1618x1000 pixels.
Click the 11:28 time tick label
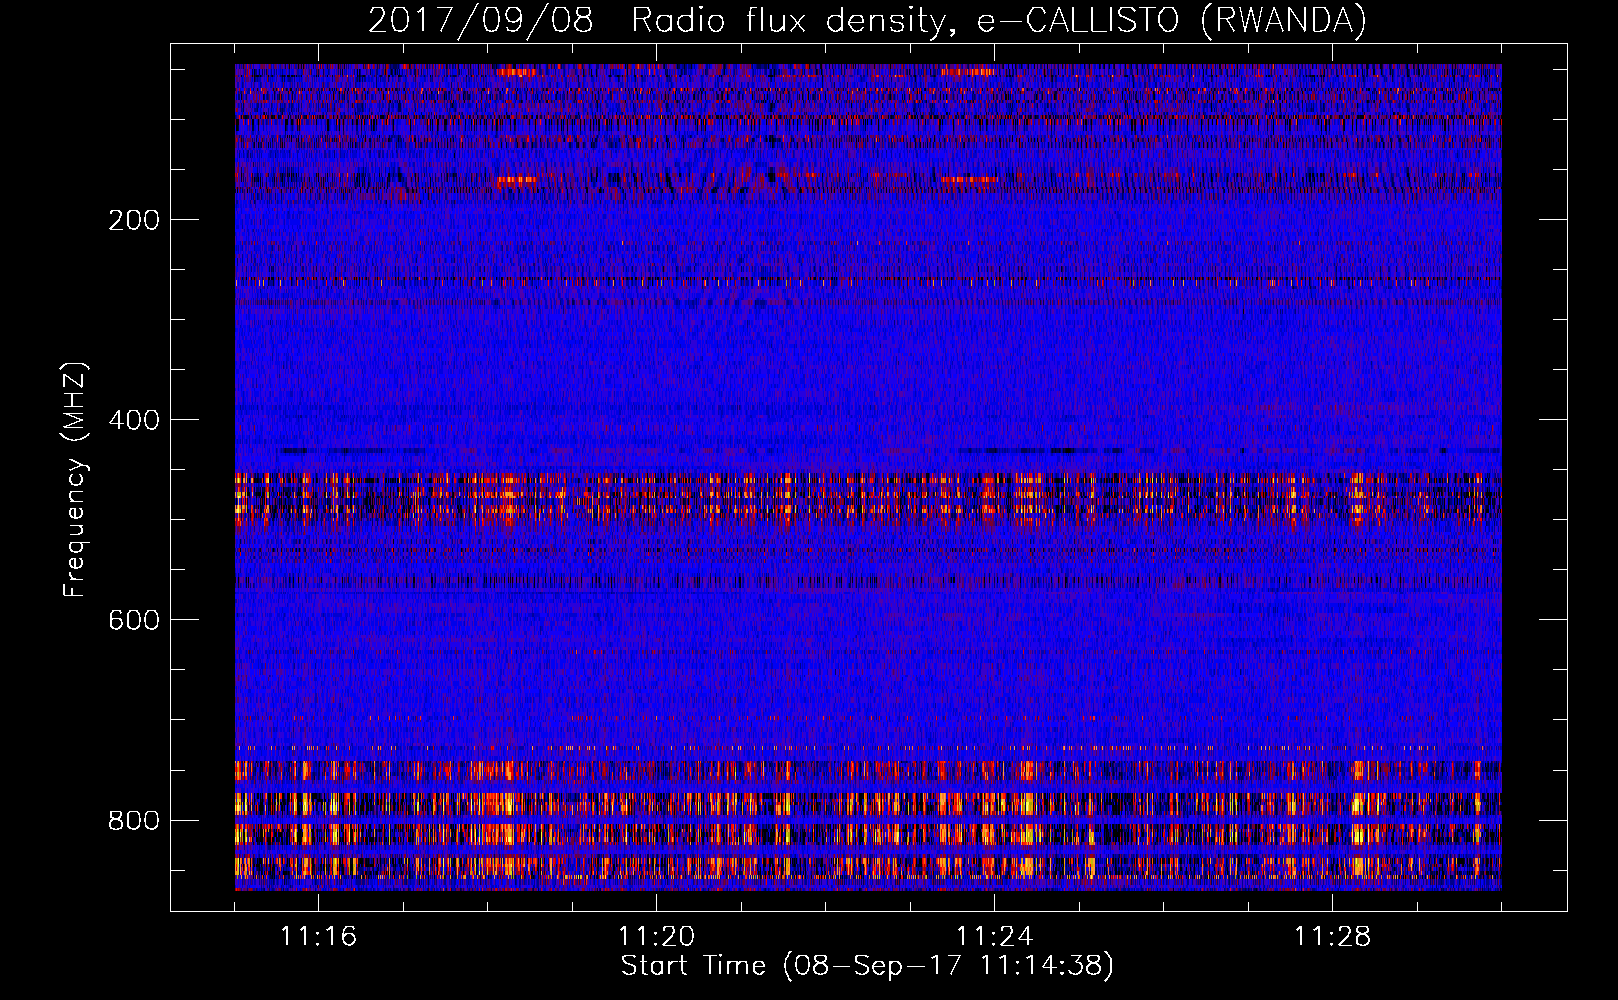pos(1332,936)
